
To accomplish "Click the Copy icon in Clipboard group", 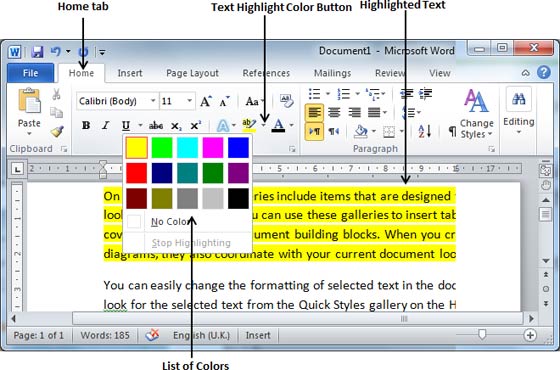I will coord(56,112).
